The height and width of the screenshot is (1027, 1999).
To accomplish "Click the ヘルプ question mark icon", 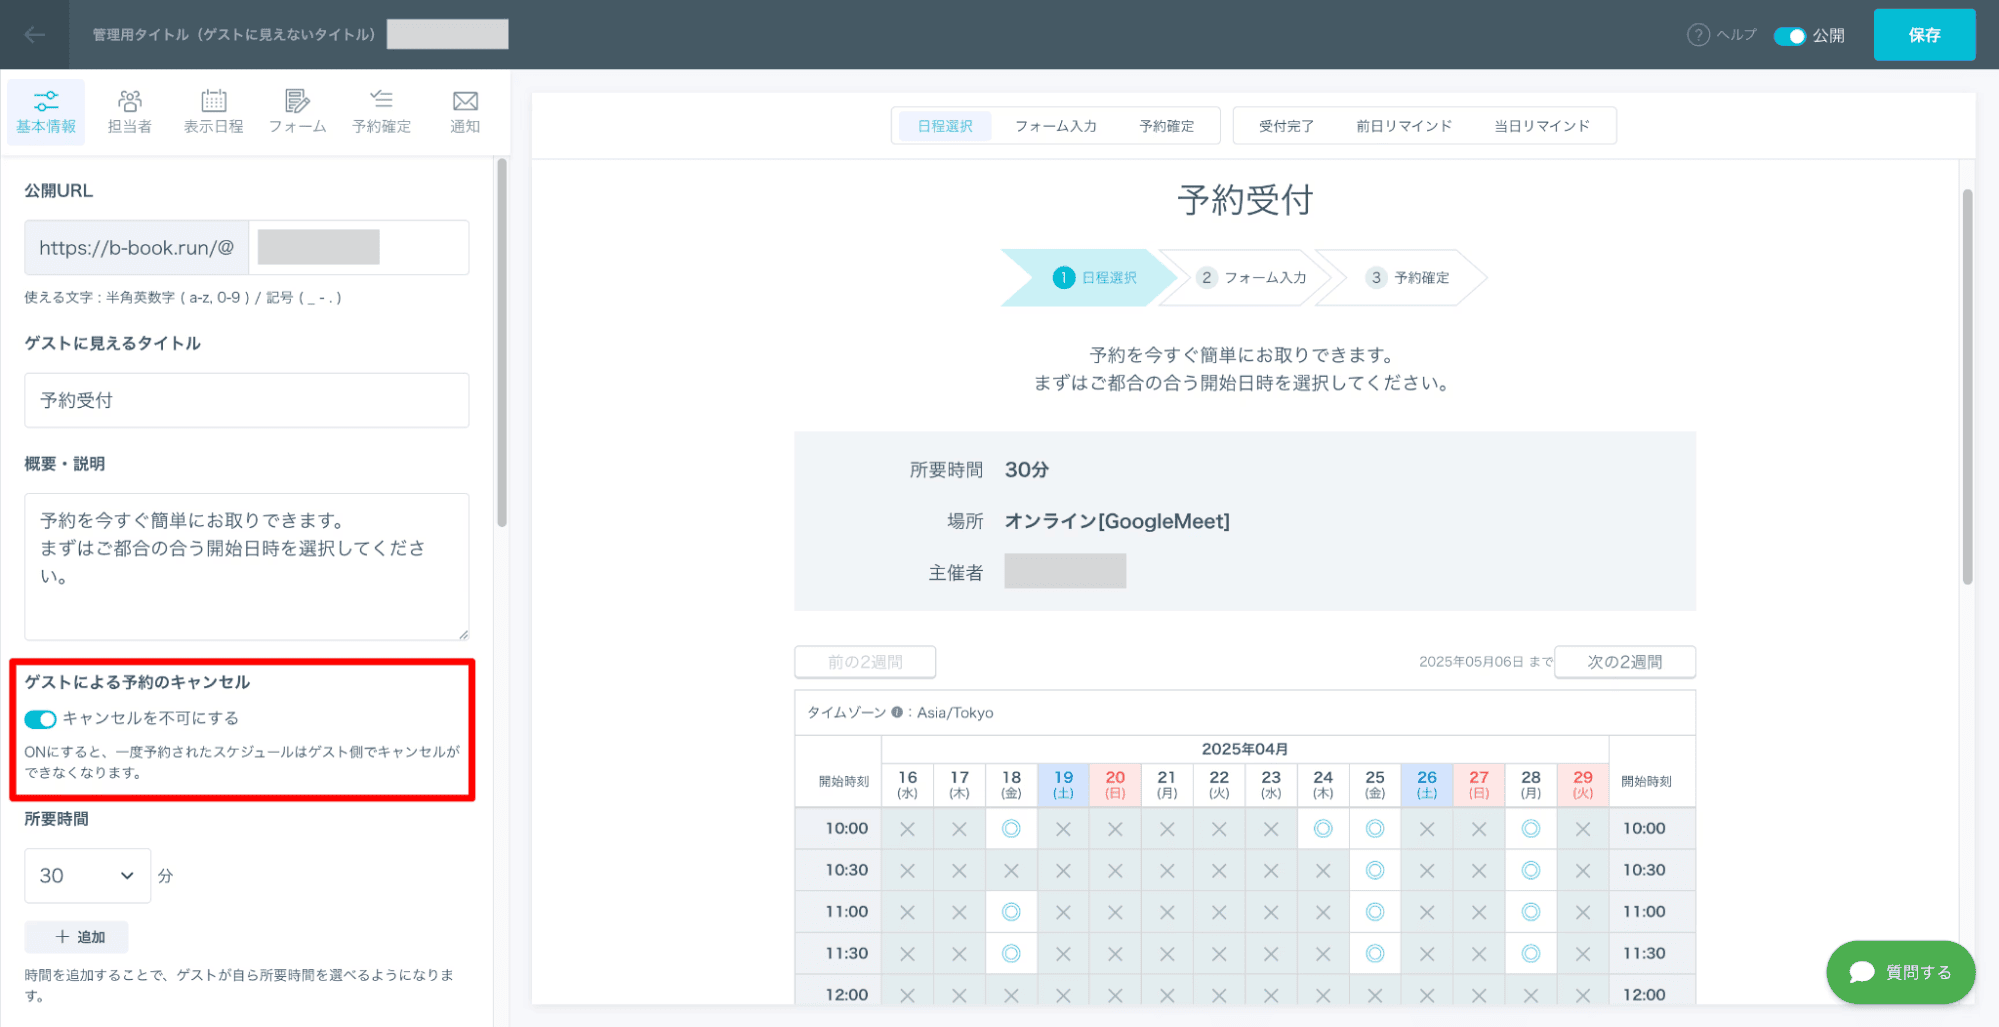I will point(1698,35).
